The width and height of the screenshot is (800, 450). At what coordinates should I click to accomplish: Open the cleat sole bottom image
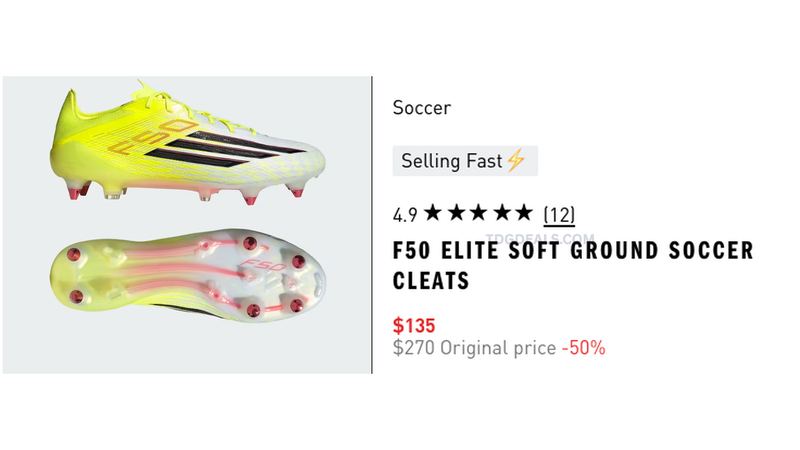187,277
